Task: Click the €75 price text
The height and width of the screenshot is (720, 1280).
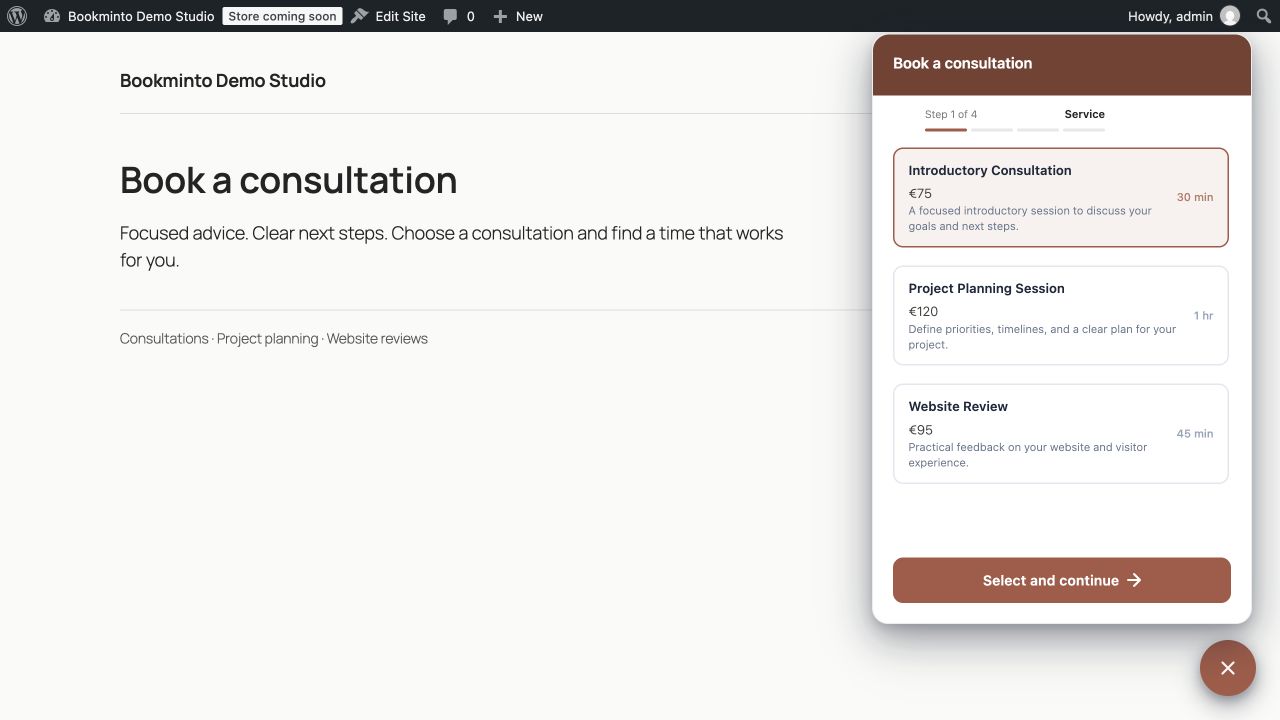Action: pos(920,193)
